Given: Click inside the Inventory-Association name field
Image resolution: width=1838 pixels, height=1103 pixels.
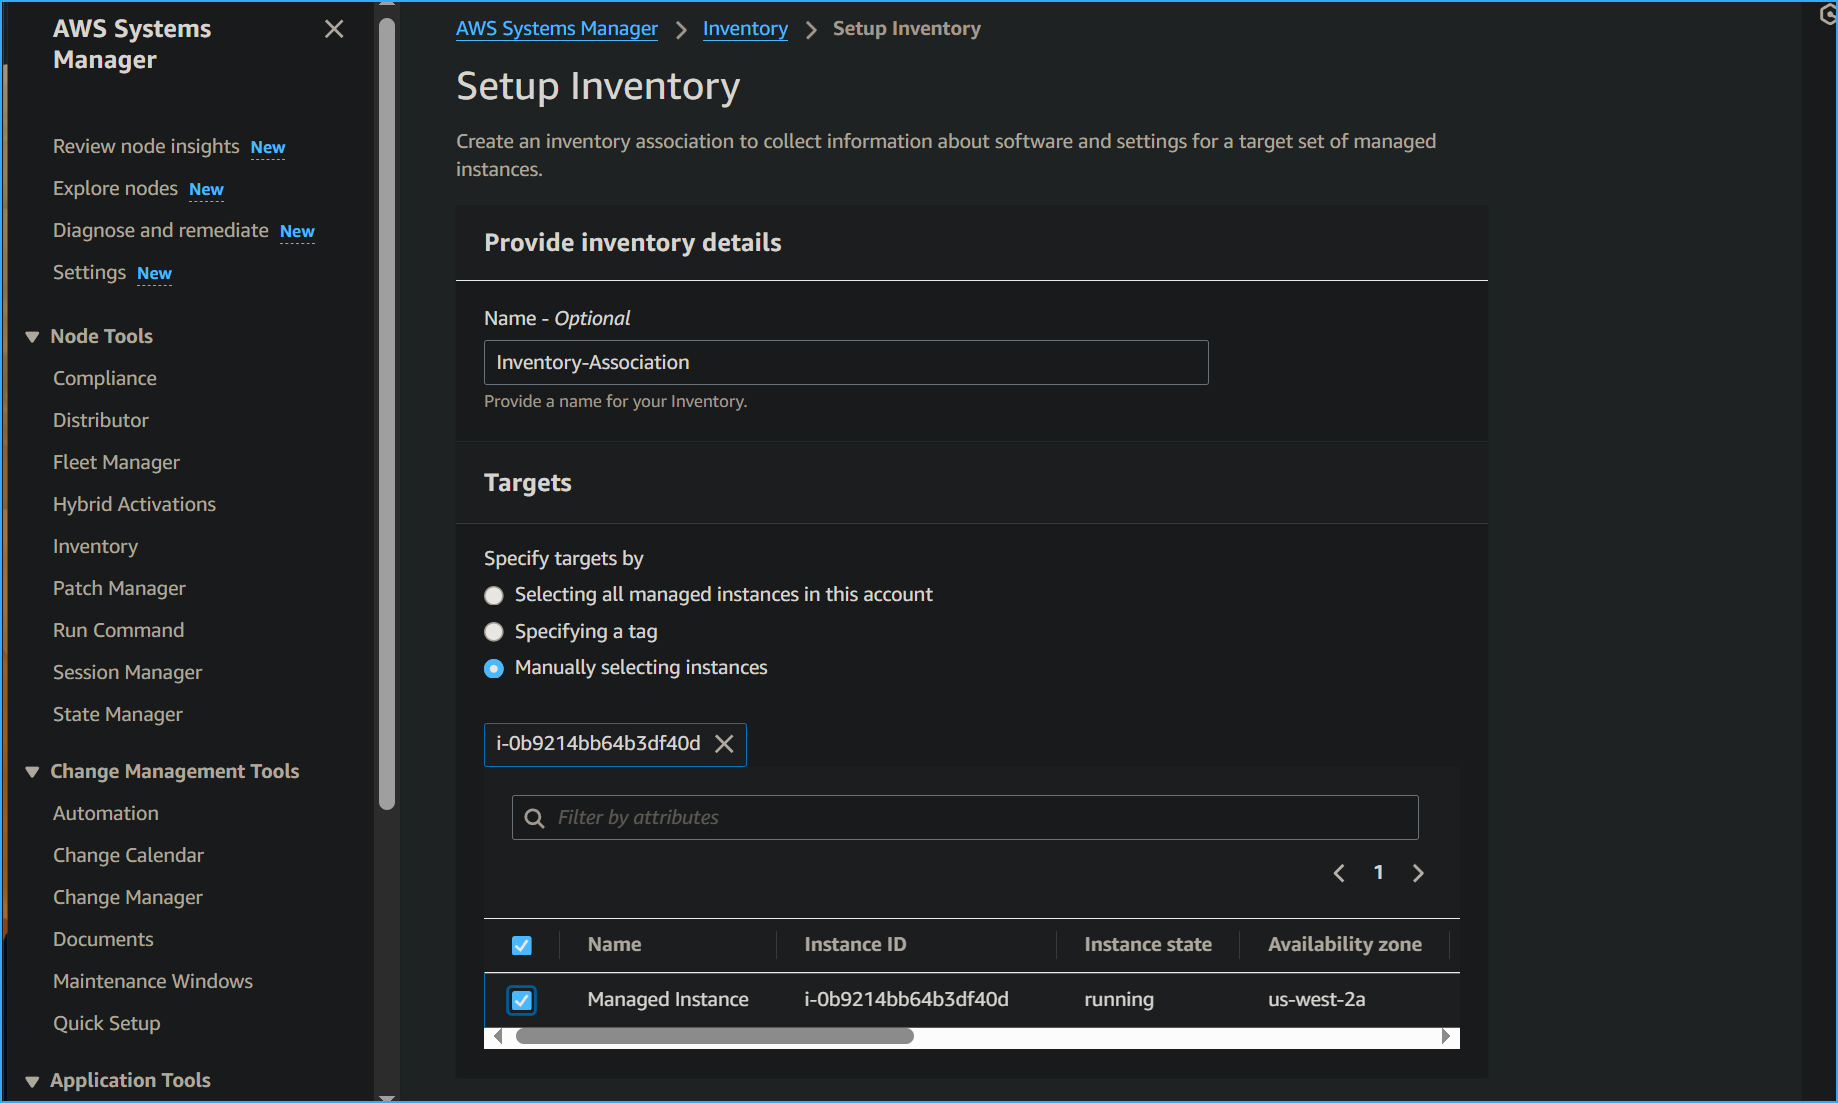Looking at the screenshot, I should (x=845, y=362).
